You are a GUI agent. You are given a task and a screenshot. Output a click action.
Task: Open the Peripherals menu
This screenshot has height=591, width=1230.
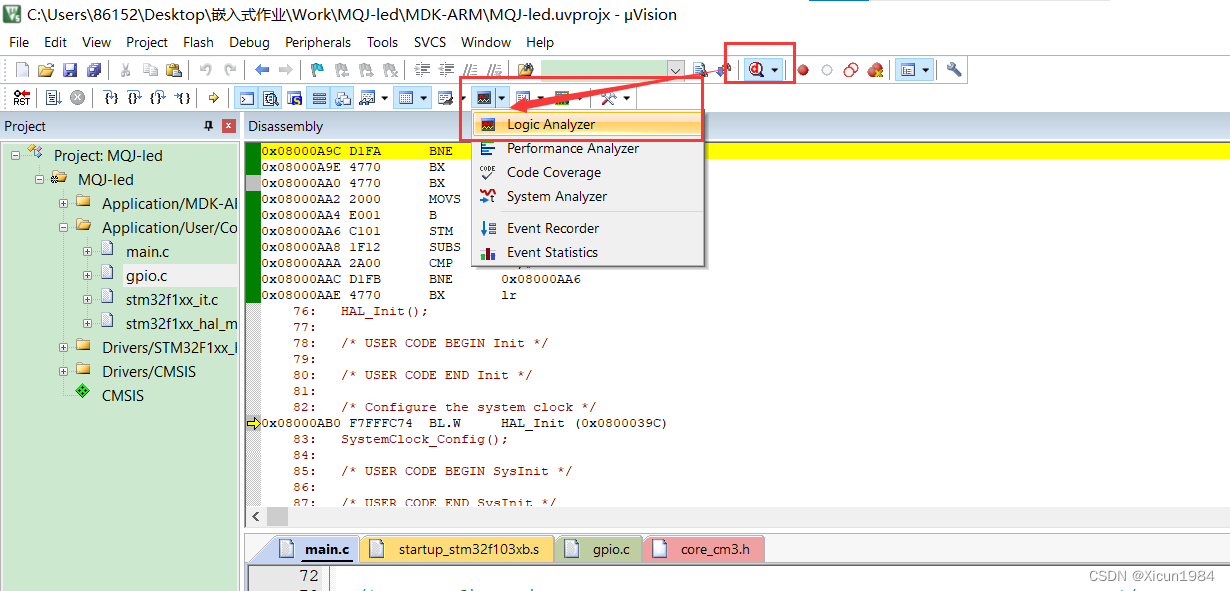[x=318, y=42]
